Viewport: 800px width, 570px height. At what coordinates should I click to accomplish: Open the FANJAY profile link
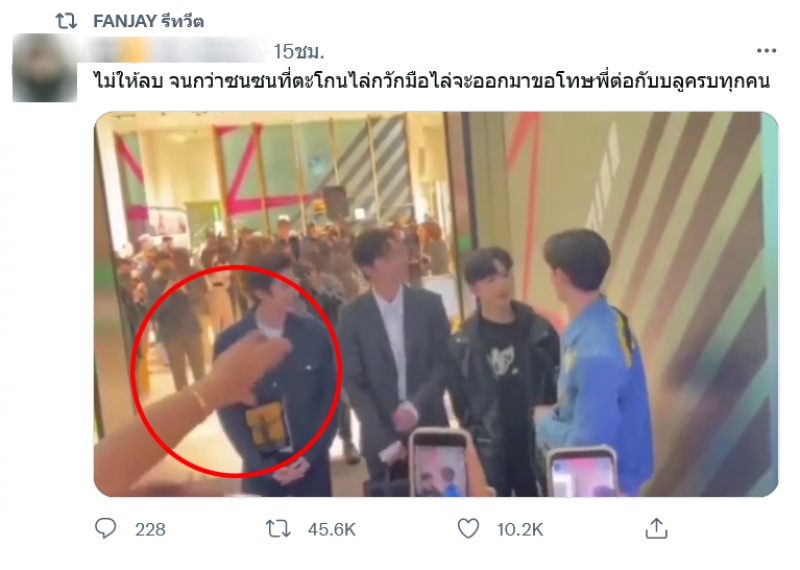124,21
